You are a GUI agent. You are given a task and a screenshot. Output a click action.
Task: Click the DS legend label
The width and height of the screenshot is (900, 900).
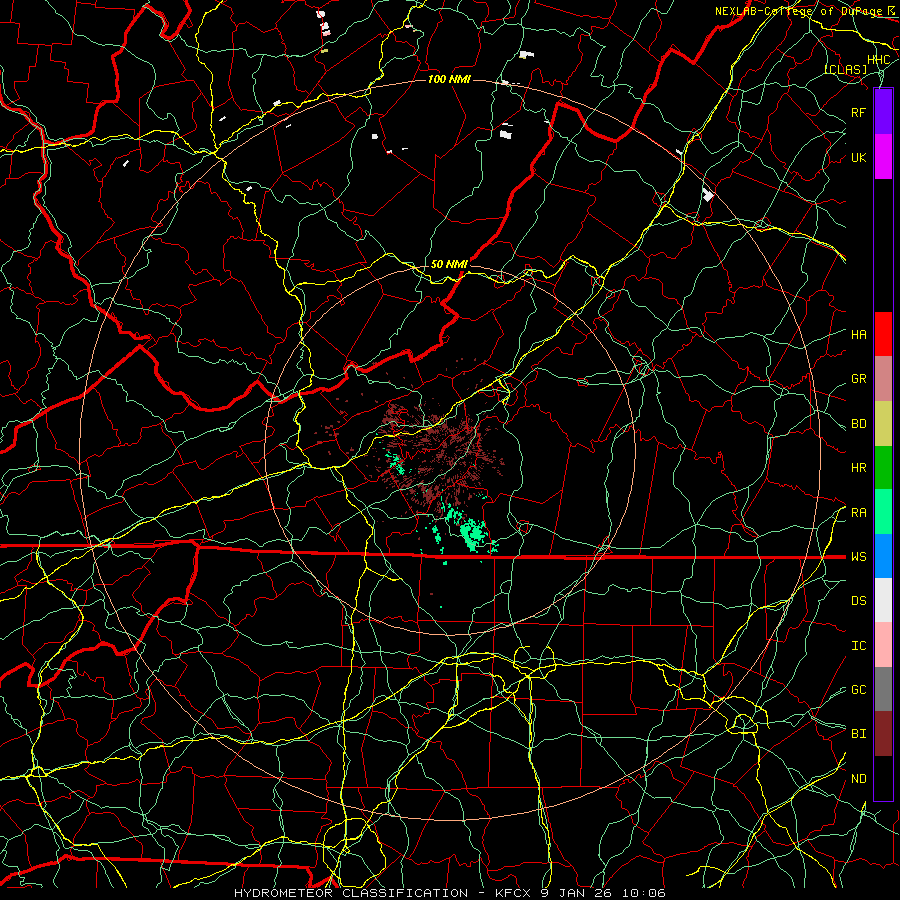pos(858,601)
